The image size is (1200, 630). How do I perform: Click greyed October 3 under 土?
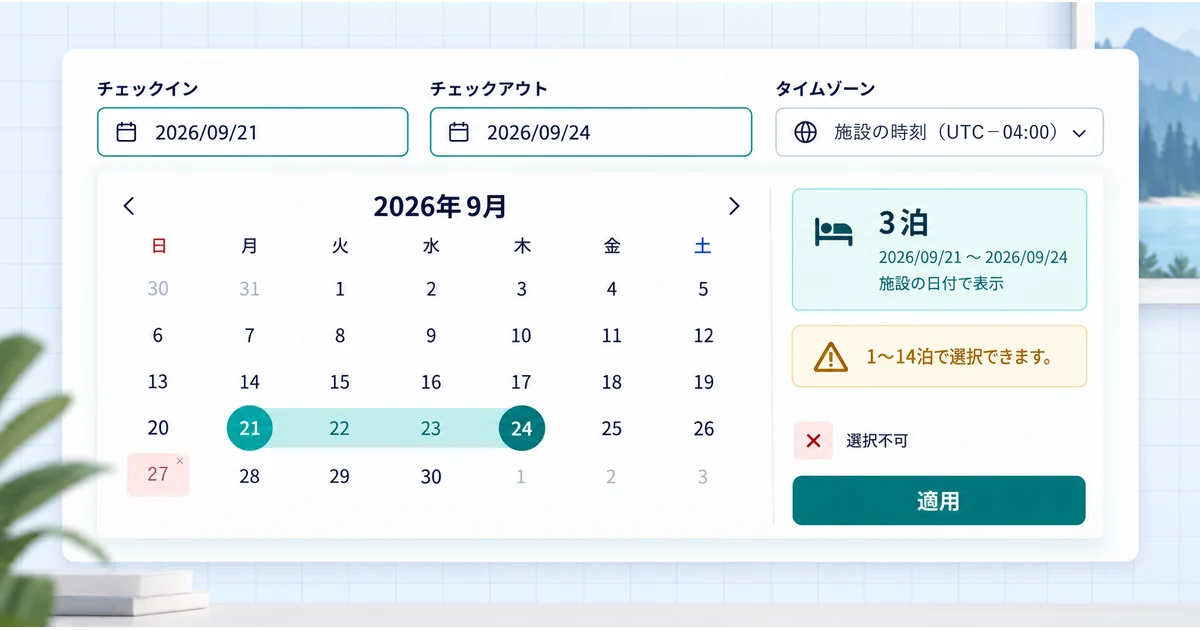pos(704,476)
